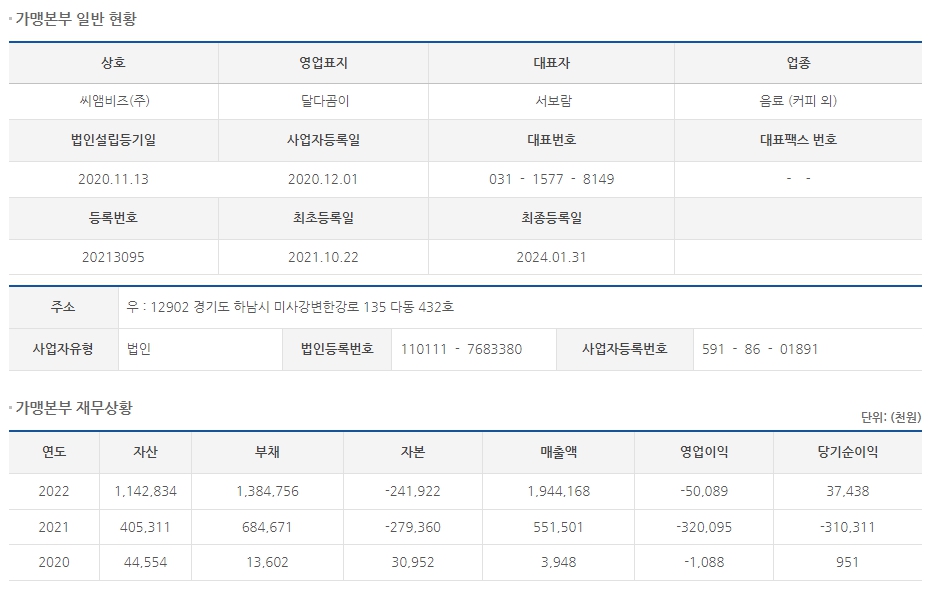The width and height of the screenshot is (936, 594).
Task: Click the 대표팩스 번호 header cell
Action: click(x=798, y=140)
